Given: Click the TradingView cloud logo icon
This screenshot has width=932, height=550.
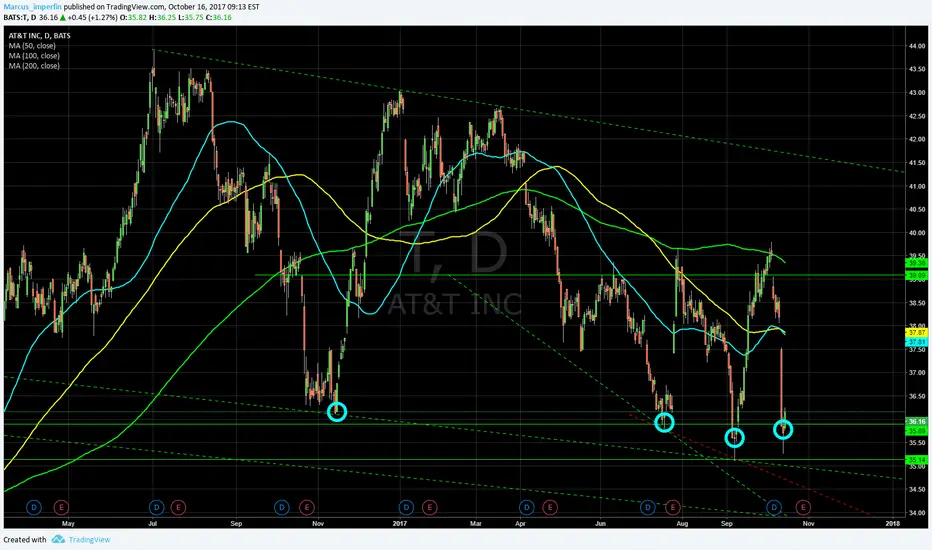Looking at the screenshot, I should pos(58,539).
